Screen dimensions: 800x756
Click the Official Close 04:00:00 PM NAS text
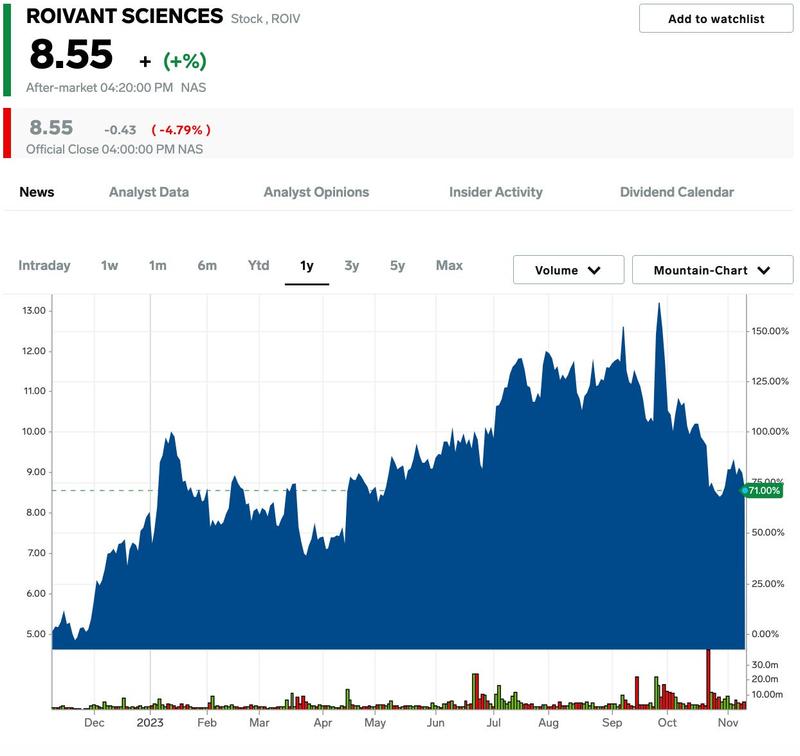point(114,149)
